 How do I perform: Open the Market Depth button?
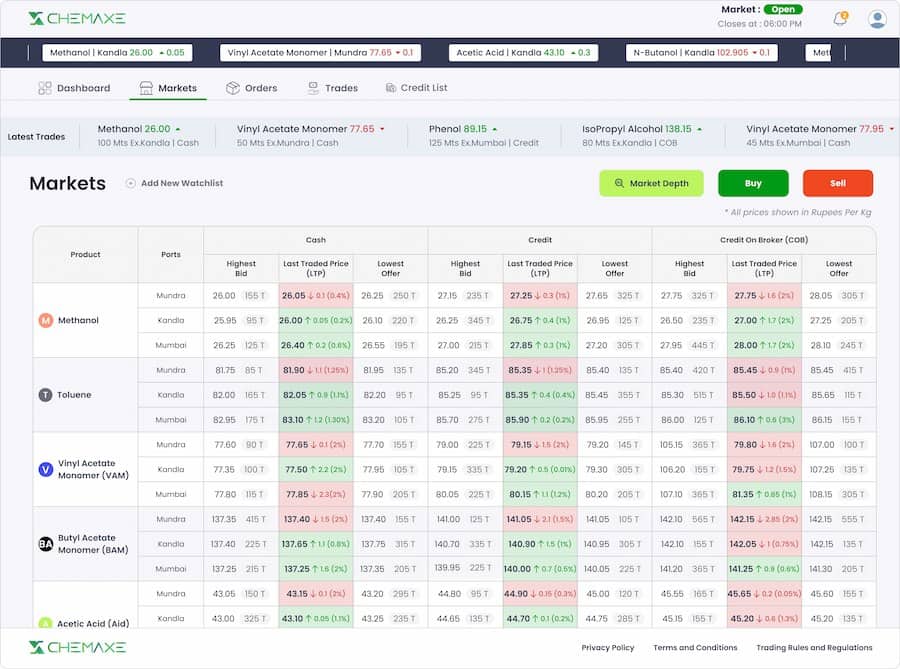651,183
